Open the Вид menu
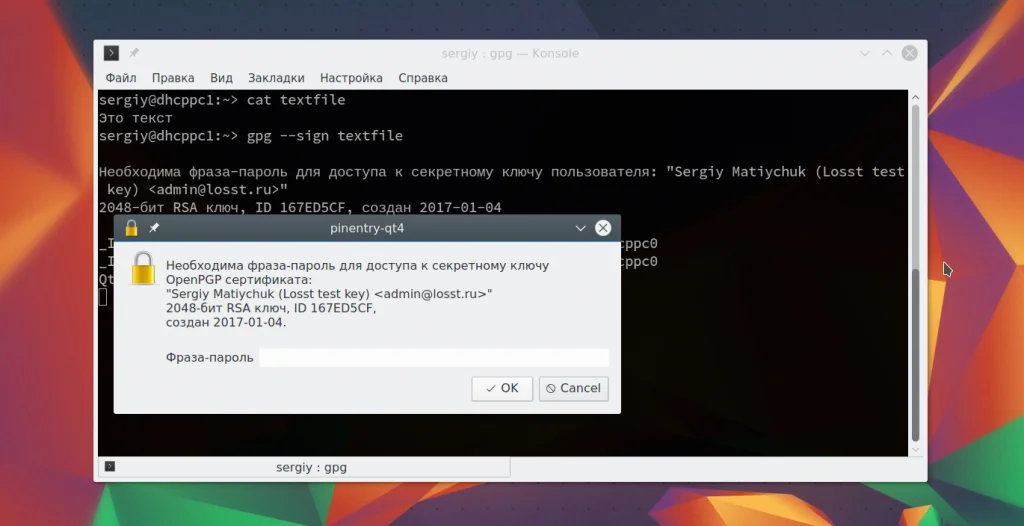1024x526 pixels. pyautogui.click(x=221, y=78)
